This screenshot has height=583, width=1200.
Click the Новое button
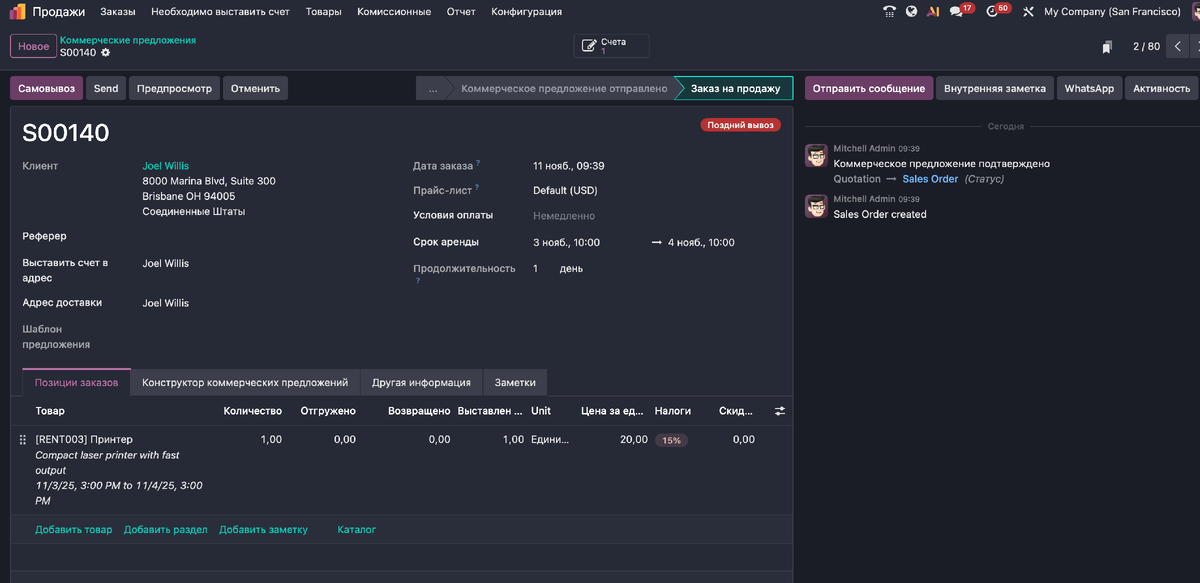click(33, 46)
